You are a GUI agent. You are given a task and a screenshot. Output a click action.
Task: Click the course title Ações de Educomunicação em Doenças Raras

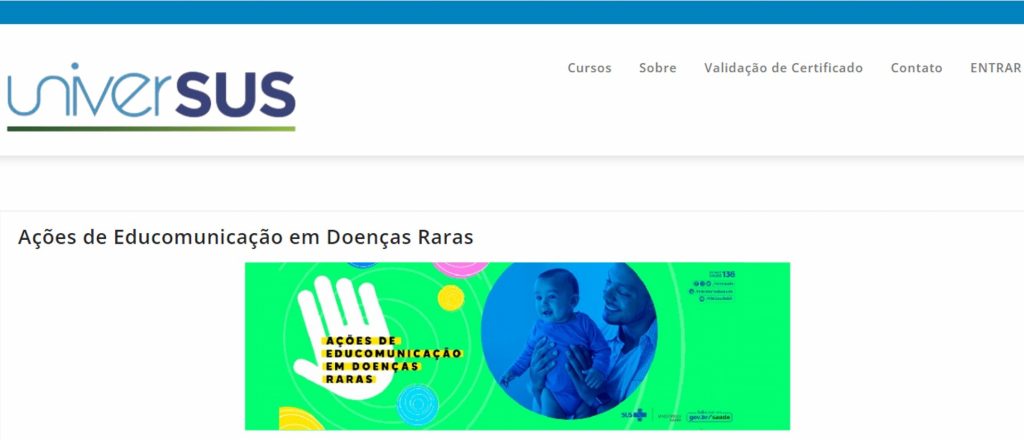pyautogui.click(x=246, y=237)
